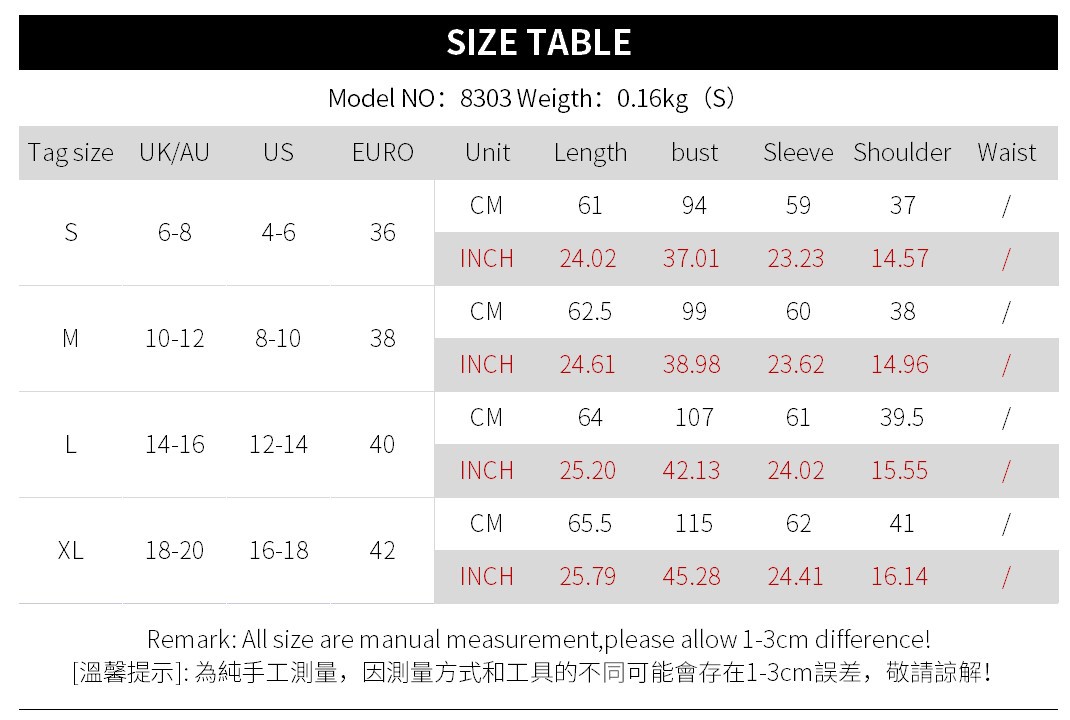Viewport: 1070px width, 720px height.
Task: Select the 10-12 UK/AU size cell
Action: point(175,339)
